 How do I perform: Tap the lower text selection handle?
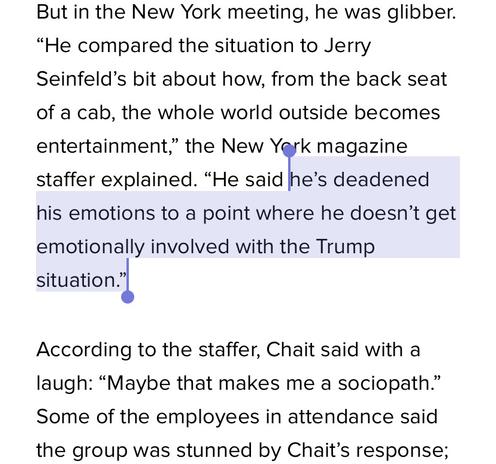point(127,297)
